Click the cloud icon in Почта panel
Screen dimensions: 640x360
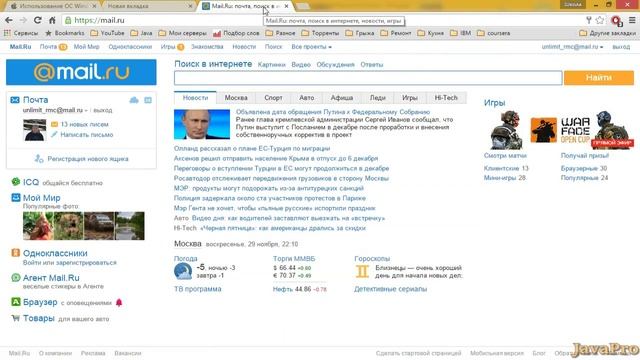click(134, 100)
